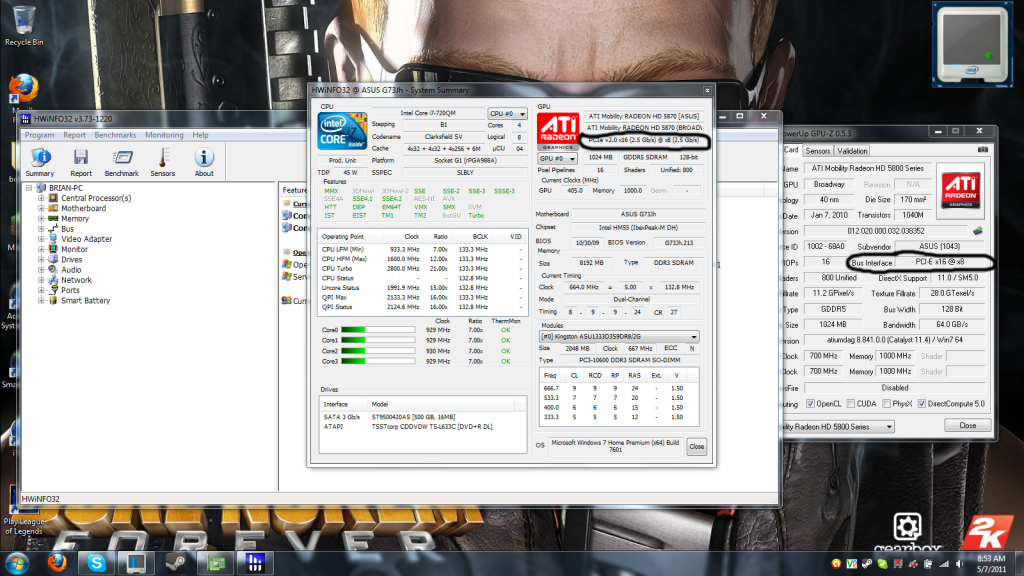Viewport: 1024px width, 576px height.
Task: Open Firefox from the taskbar
Action: pyautogui.click(x=57, y=562)
